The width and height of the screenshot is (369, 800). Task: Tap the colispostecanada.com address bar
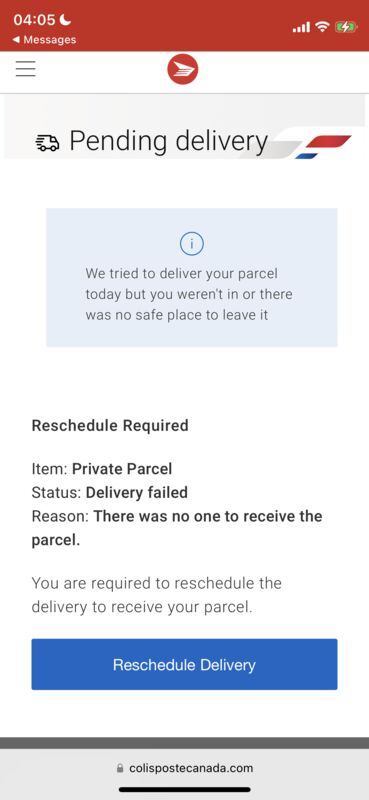tap(184, 768)
